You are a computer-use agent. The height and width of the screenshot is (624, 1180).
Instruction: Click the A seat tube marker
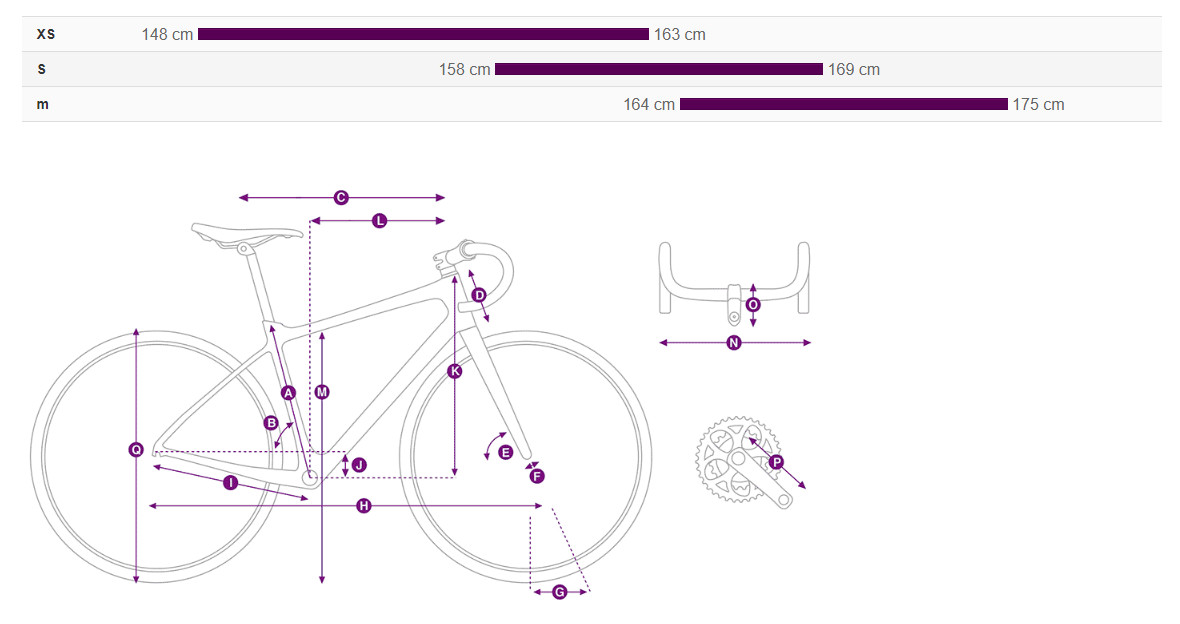(x=288, y=393)
